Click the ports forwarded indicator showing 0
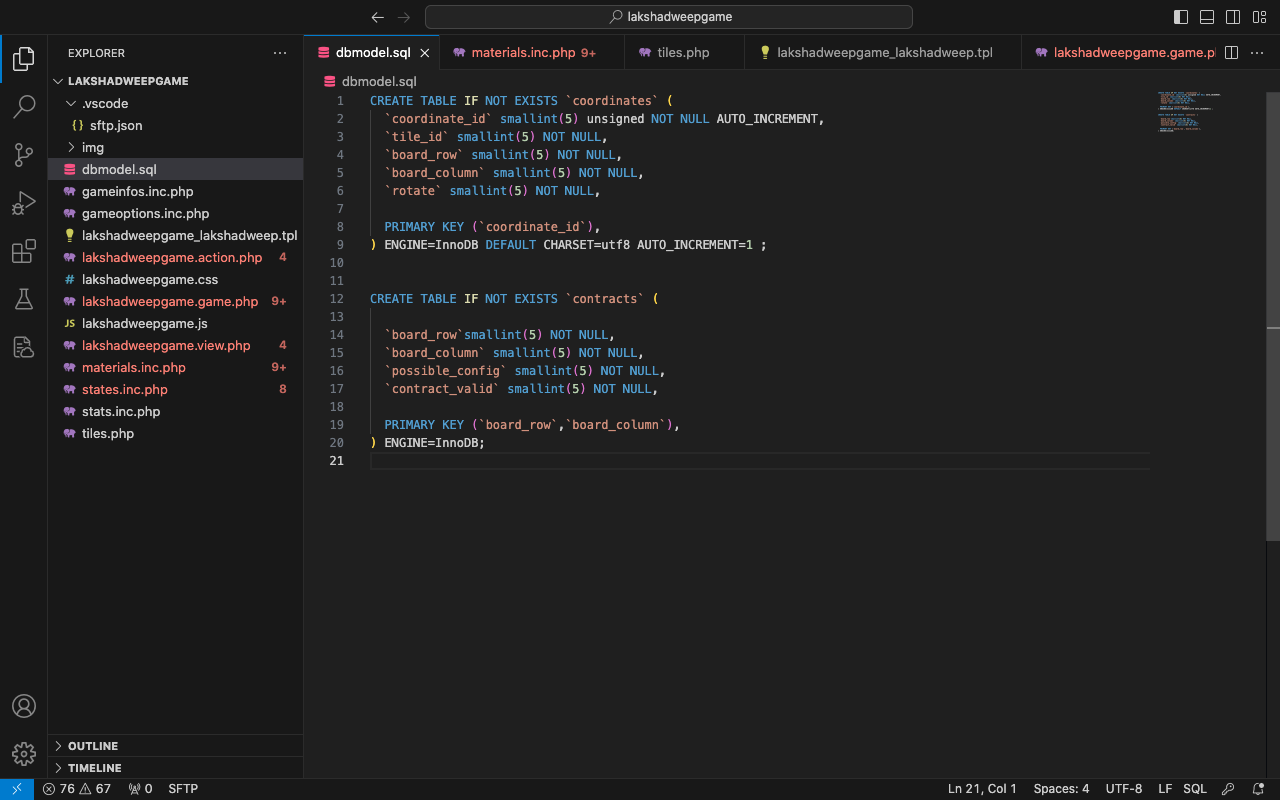Viewport: 1280px width, 800px height. [141, 789]
